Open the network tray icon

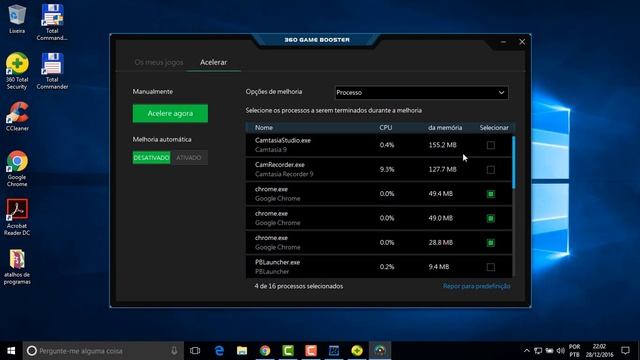[x=538, y=351]
